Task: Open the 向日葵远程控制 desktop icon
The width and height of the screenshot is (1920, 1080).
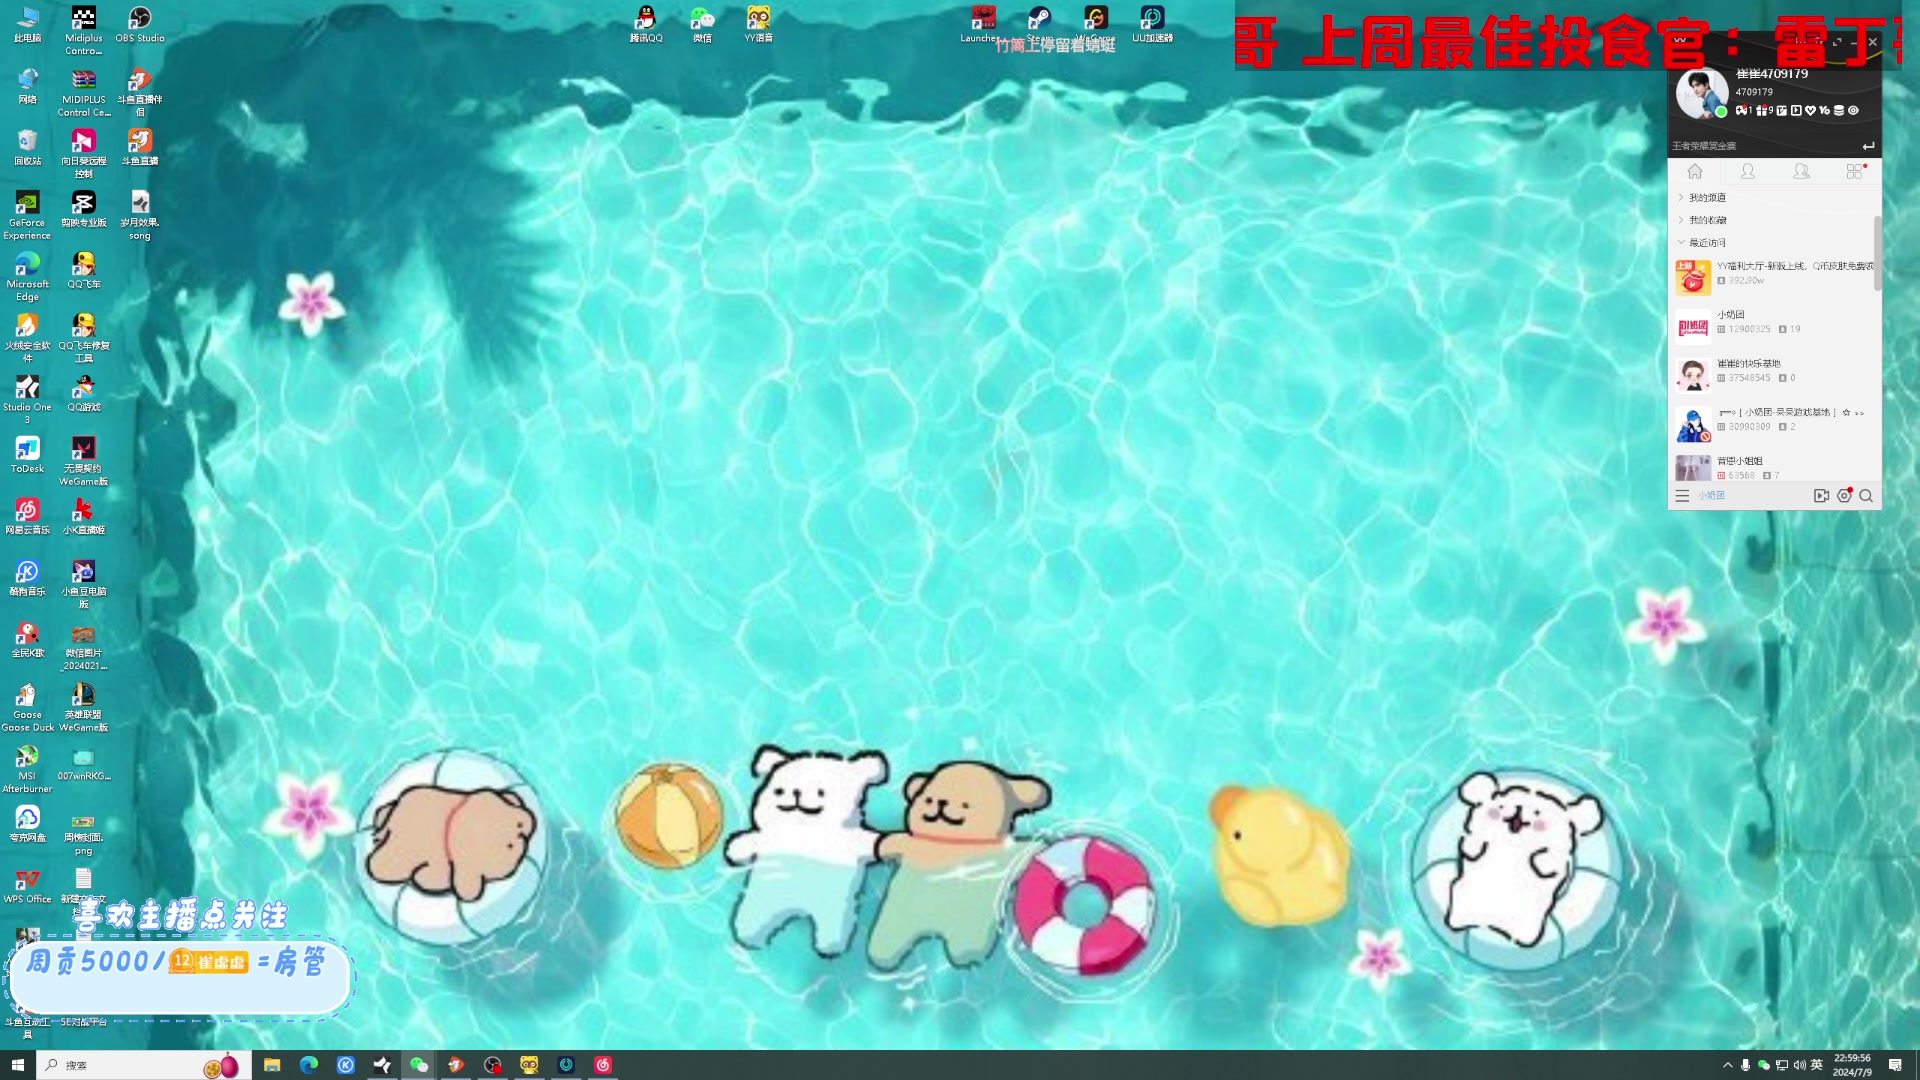Action: 83,153
